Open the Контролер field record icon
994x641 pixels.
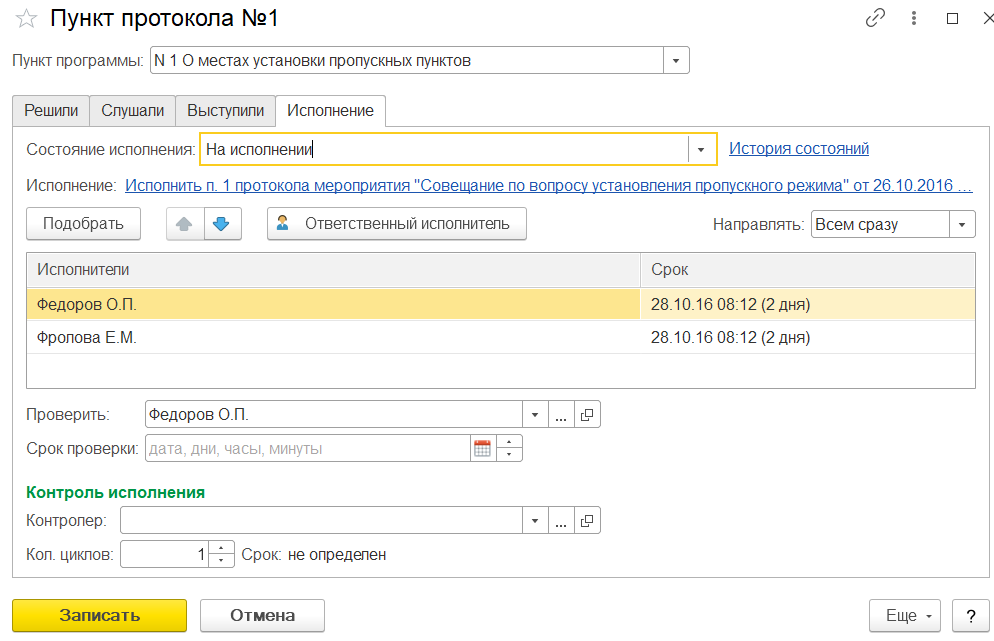coord(587,521)
